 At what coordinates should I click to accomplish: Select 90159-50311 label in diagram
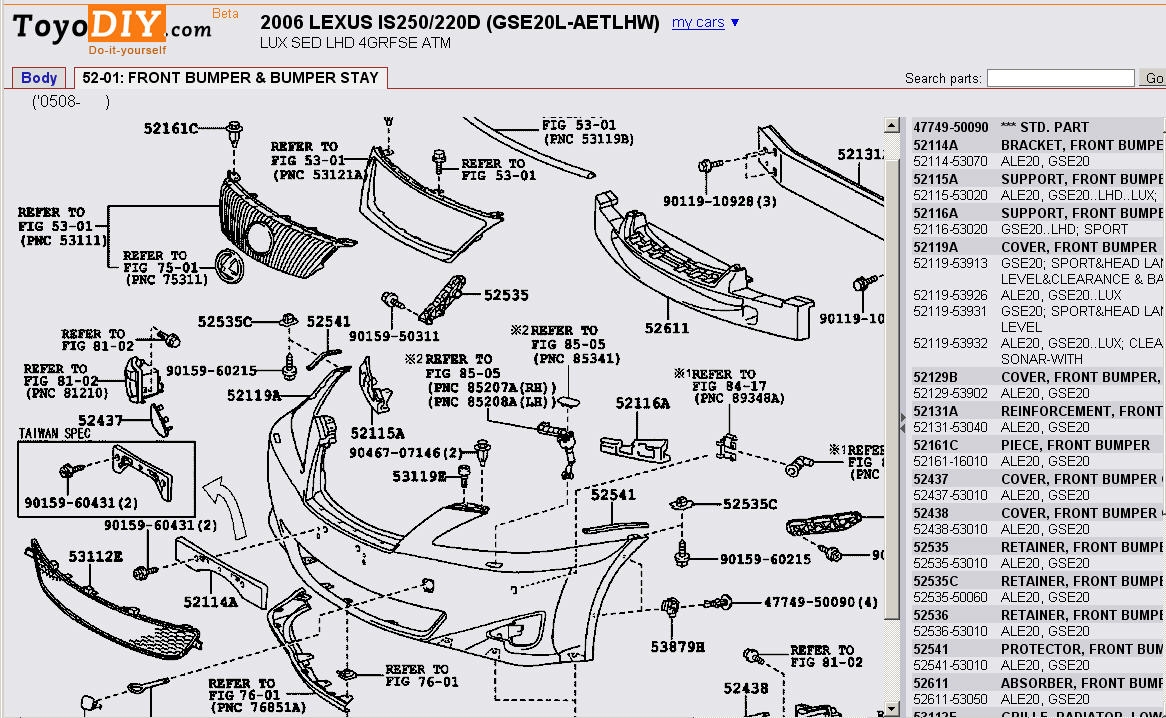(394, 336)
